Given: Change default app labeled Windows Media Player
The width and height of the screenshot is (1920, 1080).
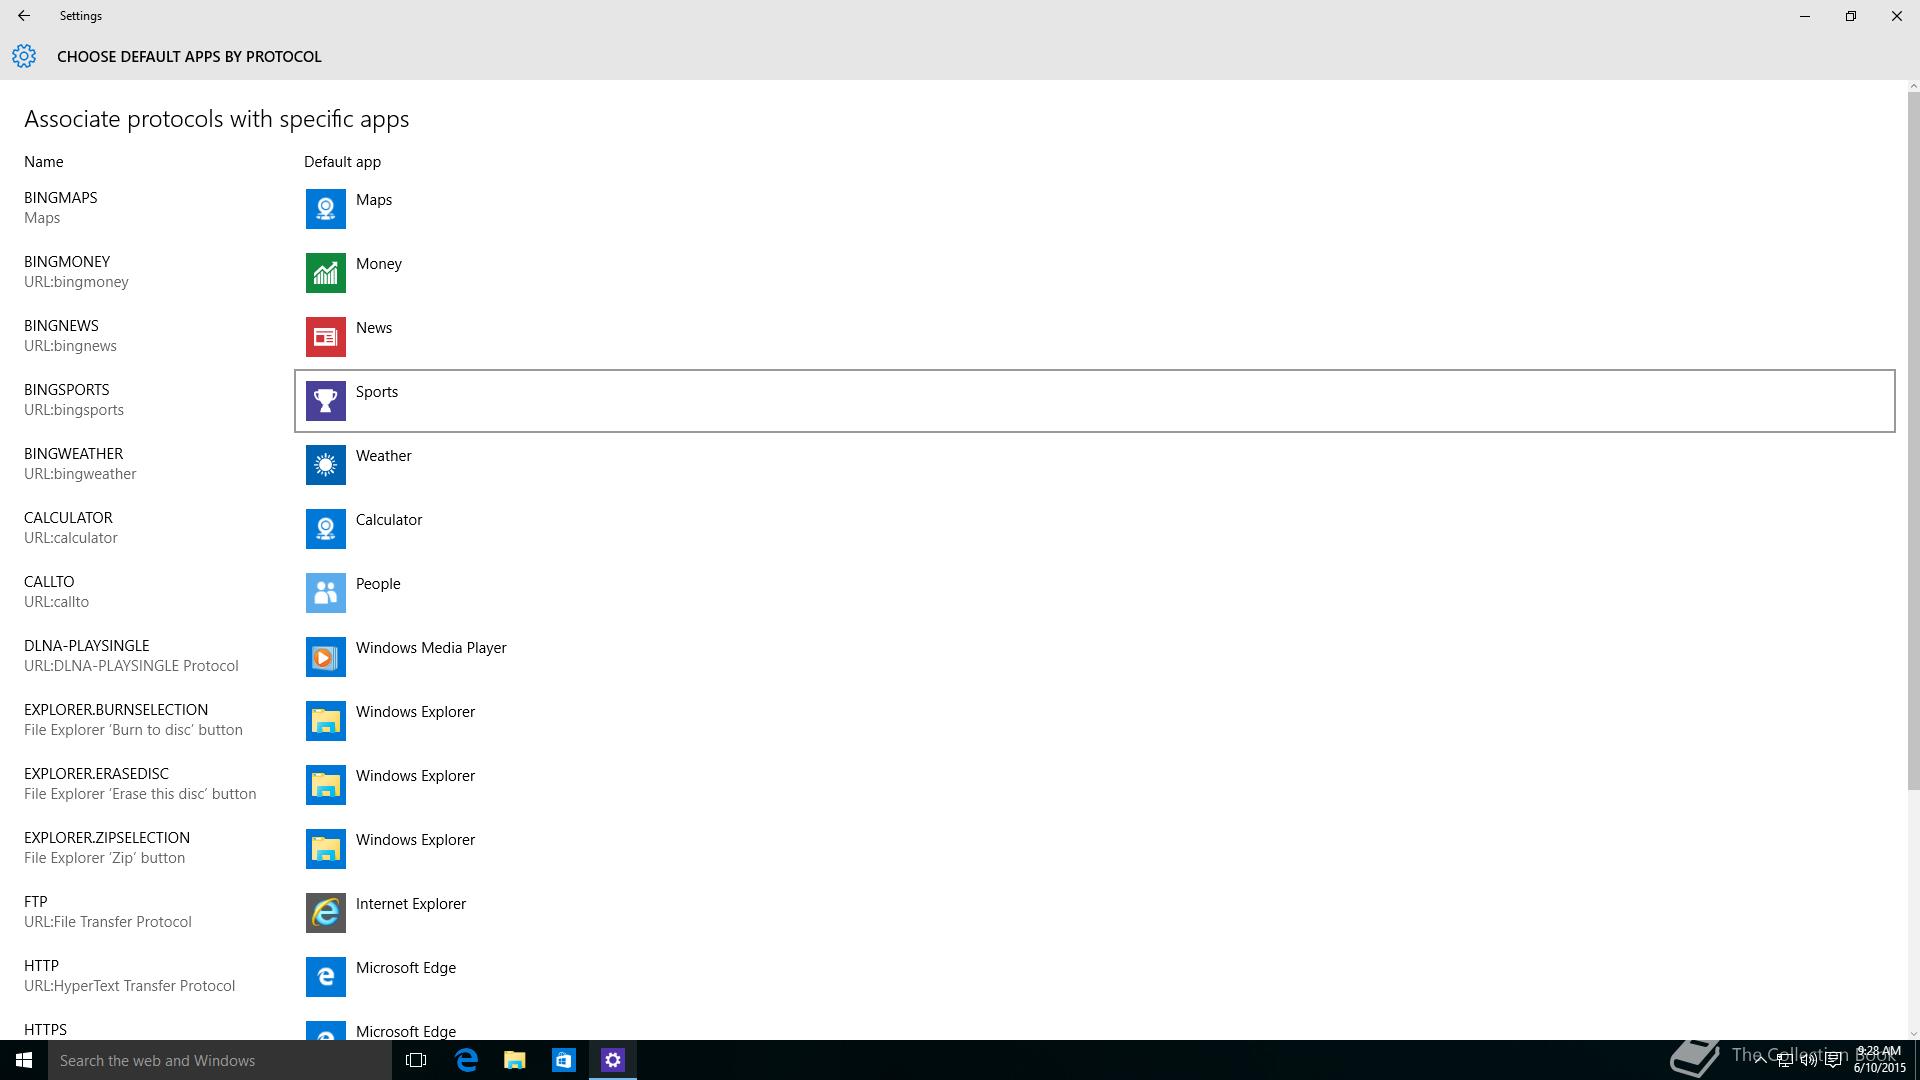Looking at the screenshot, I should (x=1095, y=657).
